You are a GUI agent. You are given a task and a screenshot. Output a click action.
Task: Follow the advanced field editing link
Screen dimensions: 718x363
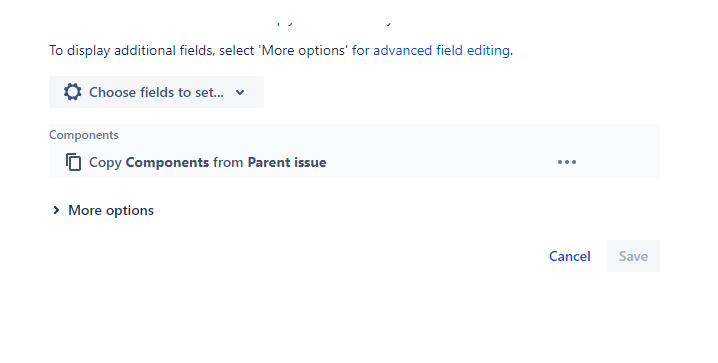(x=441, y=50)
